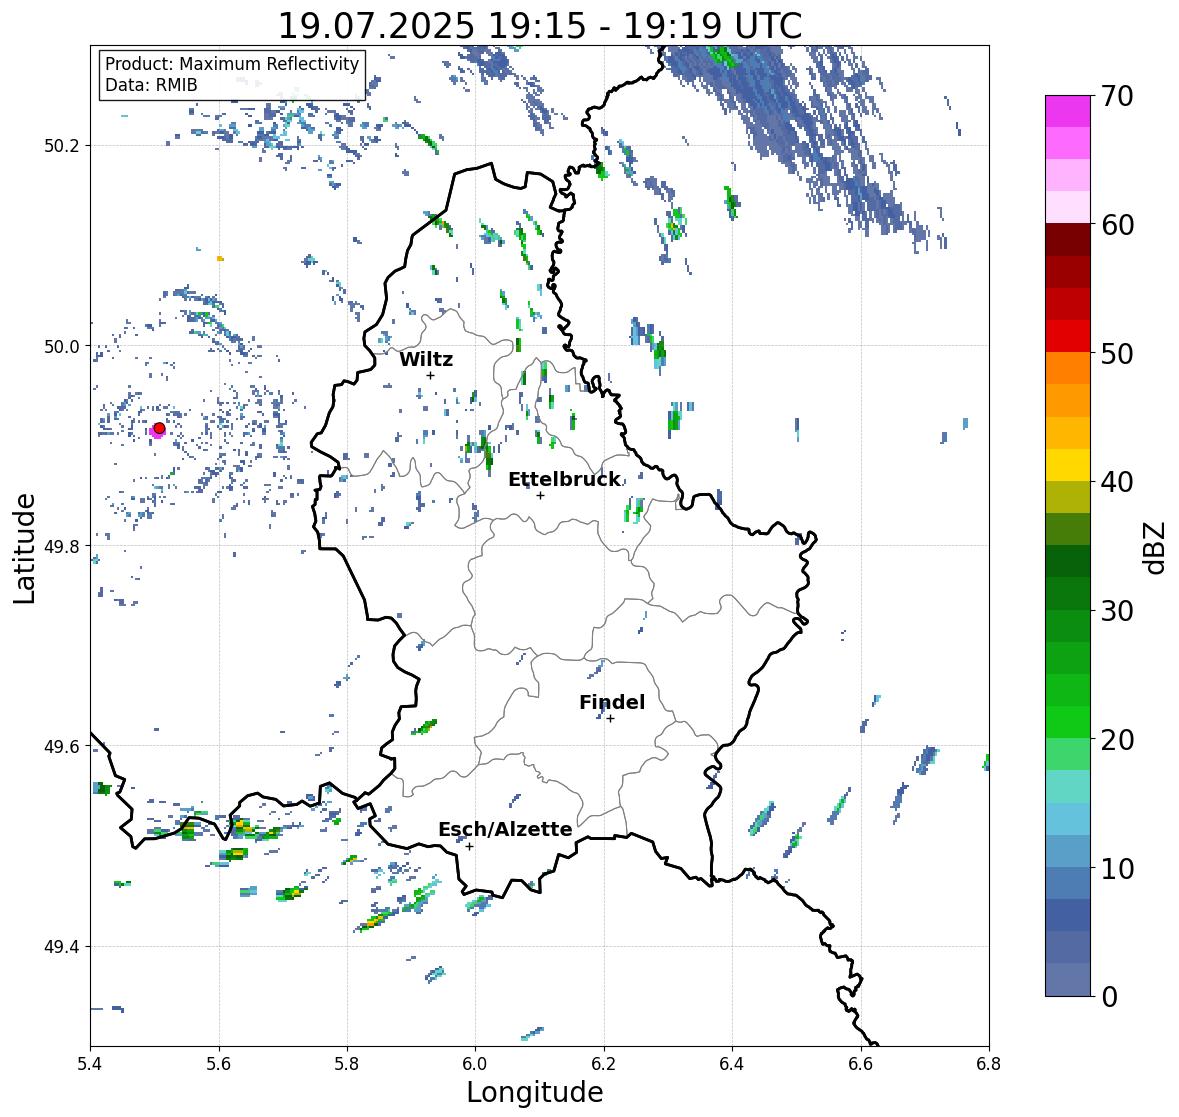
Task: Click the Wiltz station cross marker
Action: pyautogui.click(x=430, y=375)
